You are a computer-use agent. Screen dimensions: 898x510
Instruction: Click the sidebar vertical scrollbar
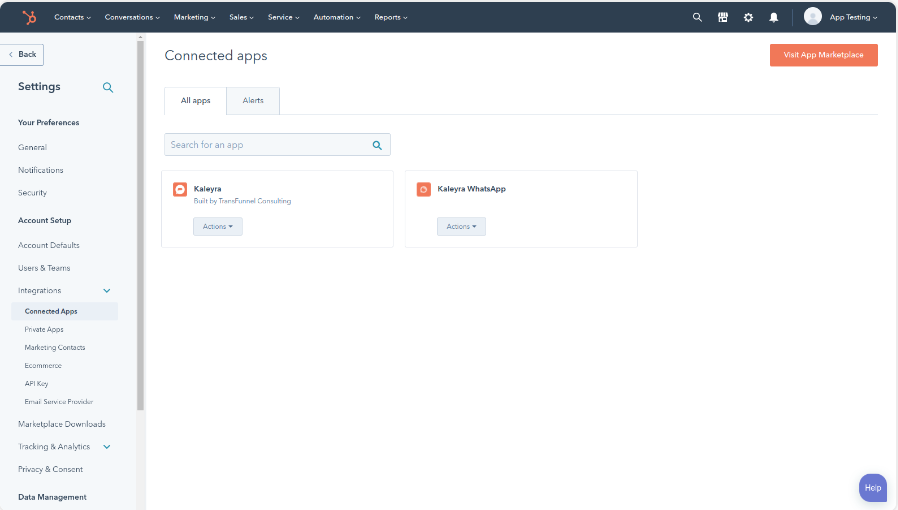pos(140,226)
